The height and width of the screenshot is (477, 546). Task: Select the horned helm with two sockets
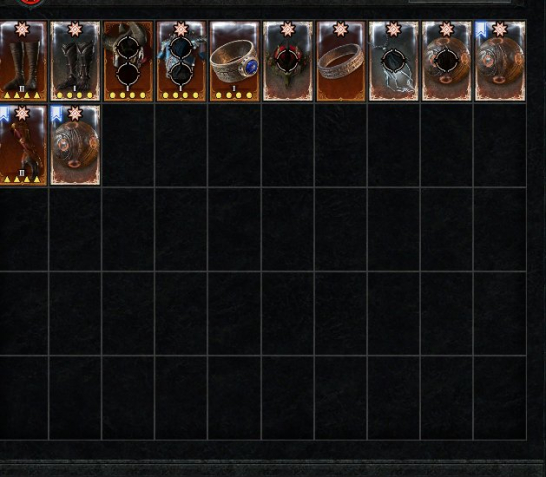128,61
